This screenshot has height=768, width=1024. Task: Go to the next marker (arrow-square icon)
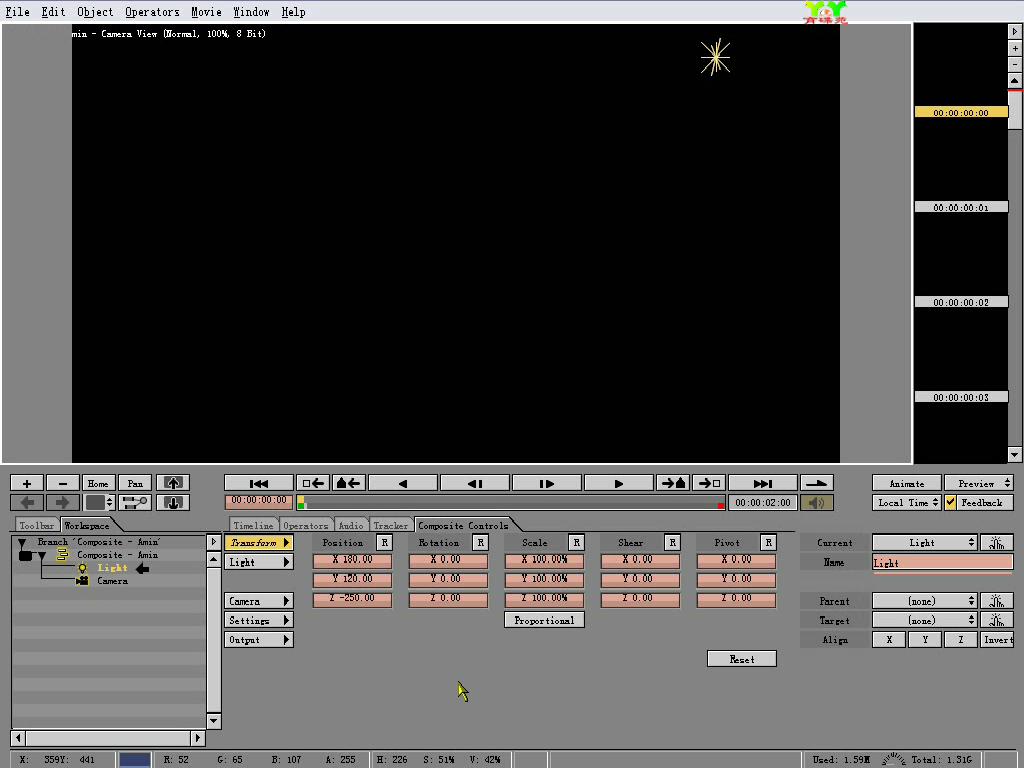point(709,483)
